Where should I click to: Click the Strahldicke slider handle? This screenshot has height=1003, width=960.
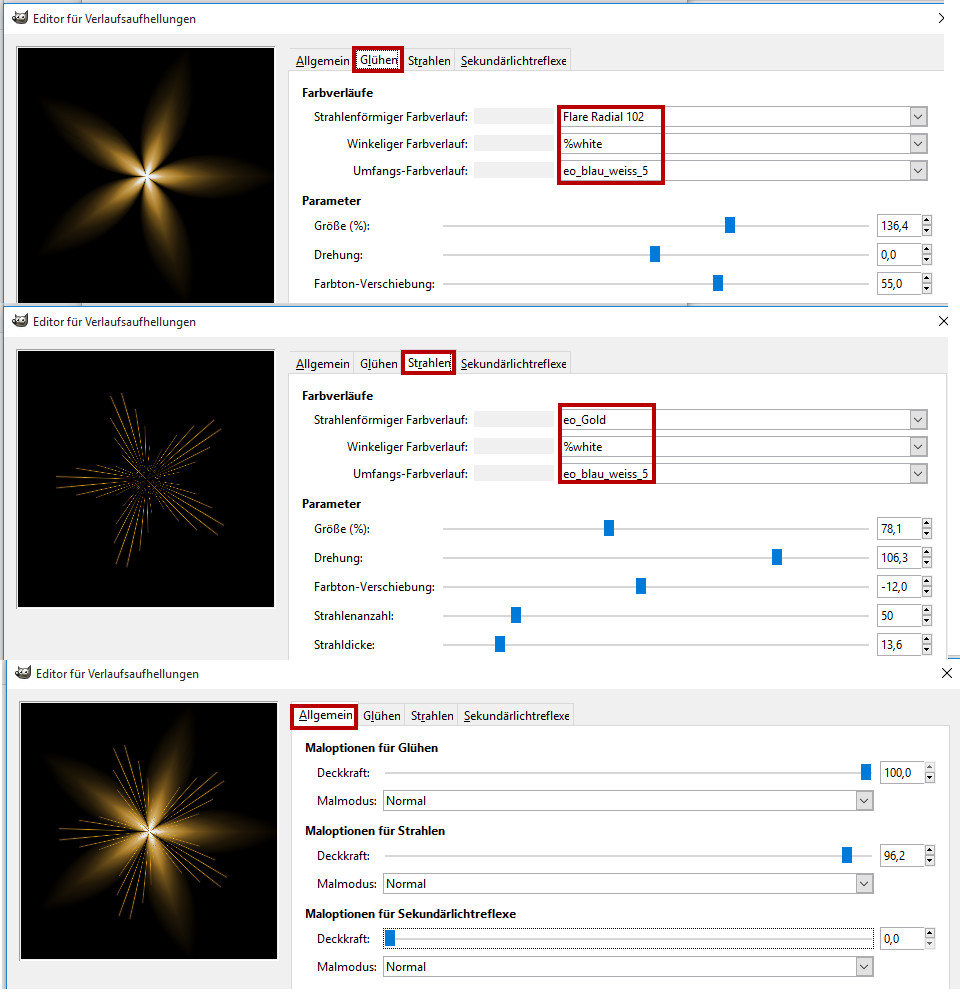pyautogui.click(x=500, y=644)
